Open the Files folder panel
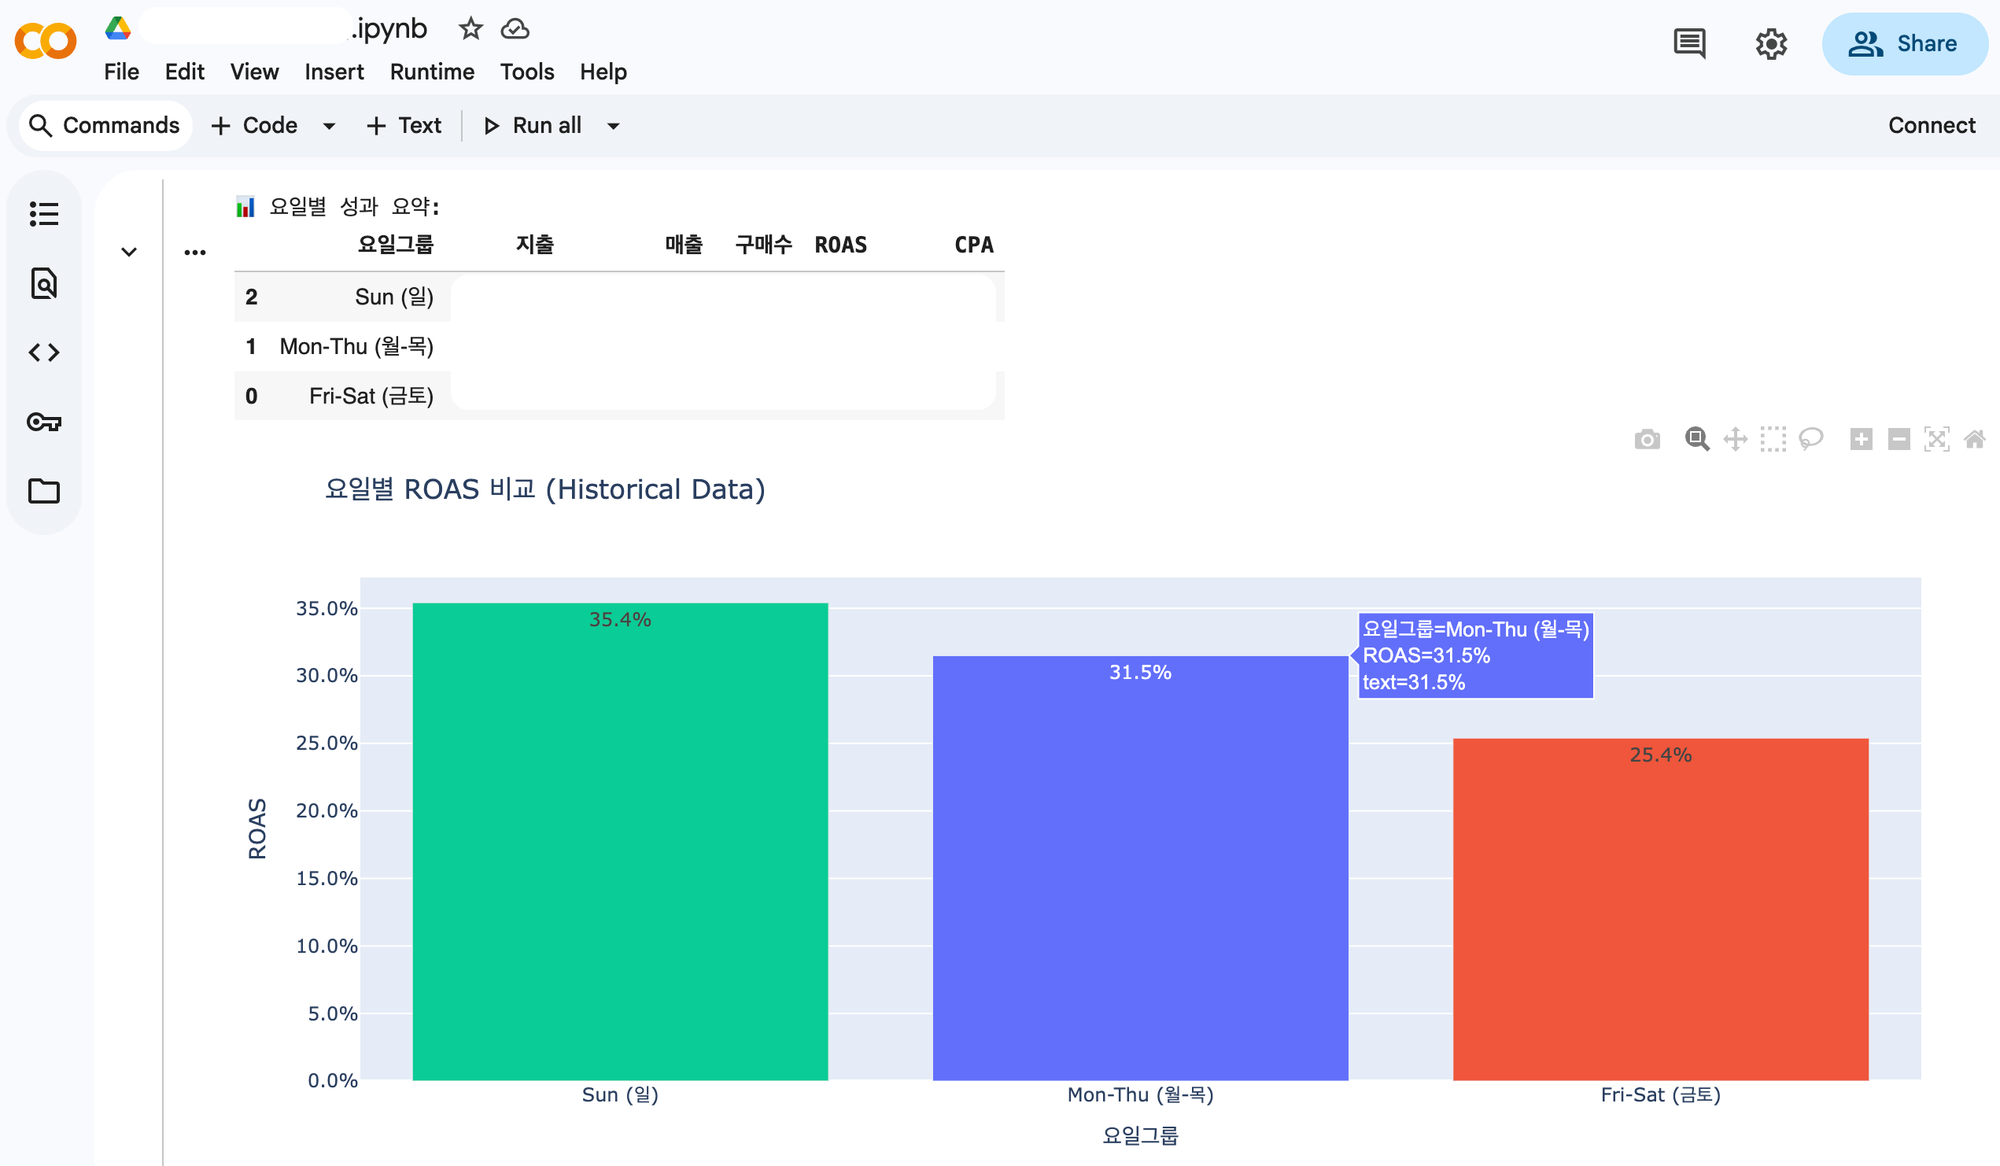Screen dimensions: 2000x1166 click(x=44, y=491)
